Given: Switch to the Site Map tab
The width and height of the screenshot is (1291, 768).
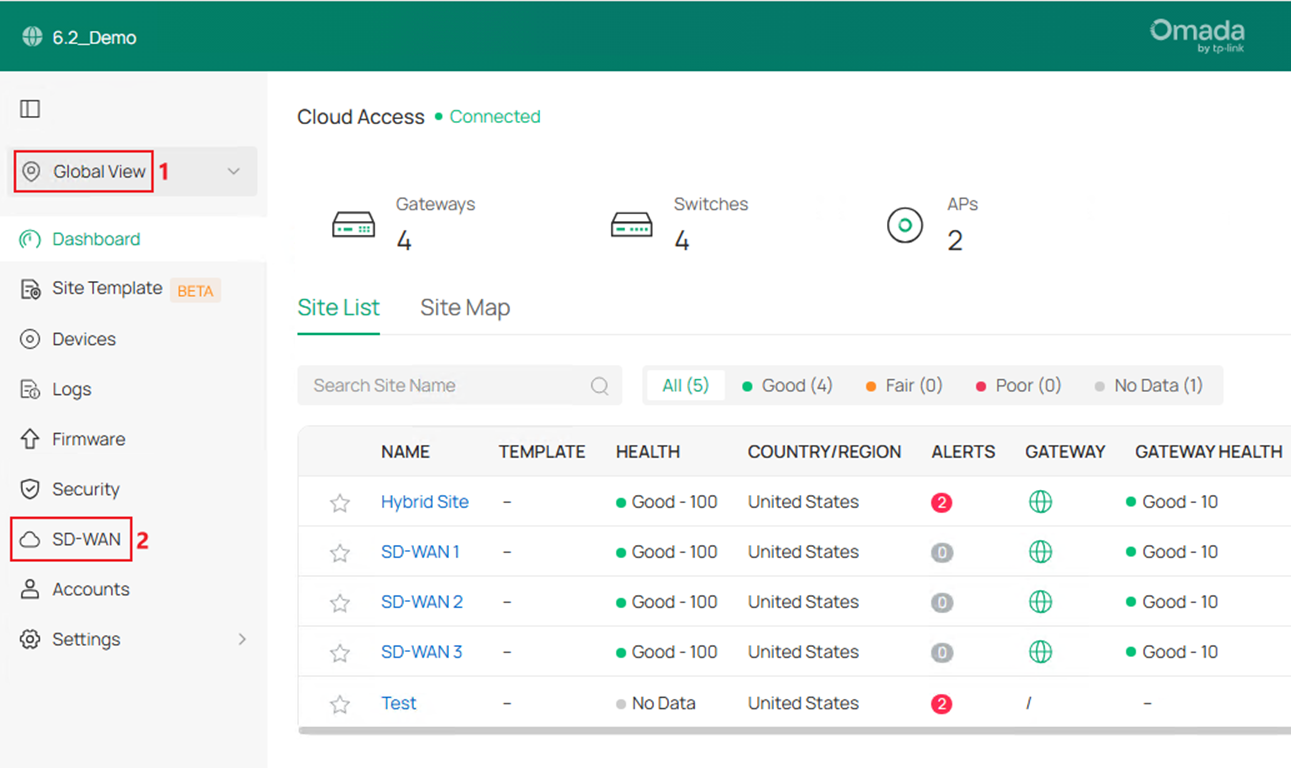Looking at the screenshot, I should coord(465,307).
